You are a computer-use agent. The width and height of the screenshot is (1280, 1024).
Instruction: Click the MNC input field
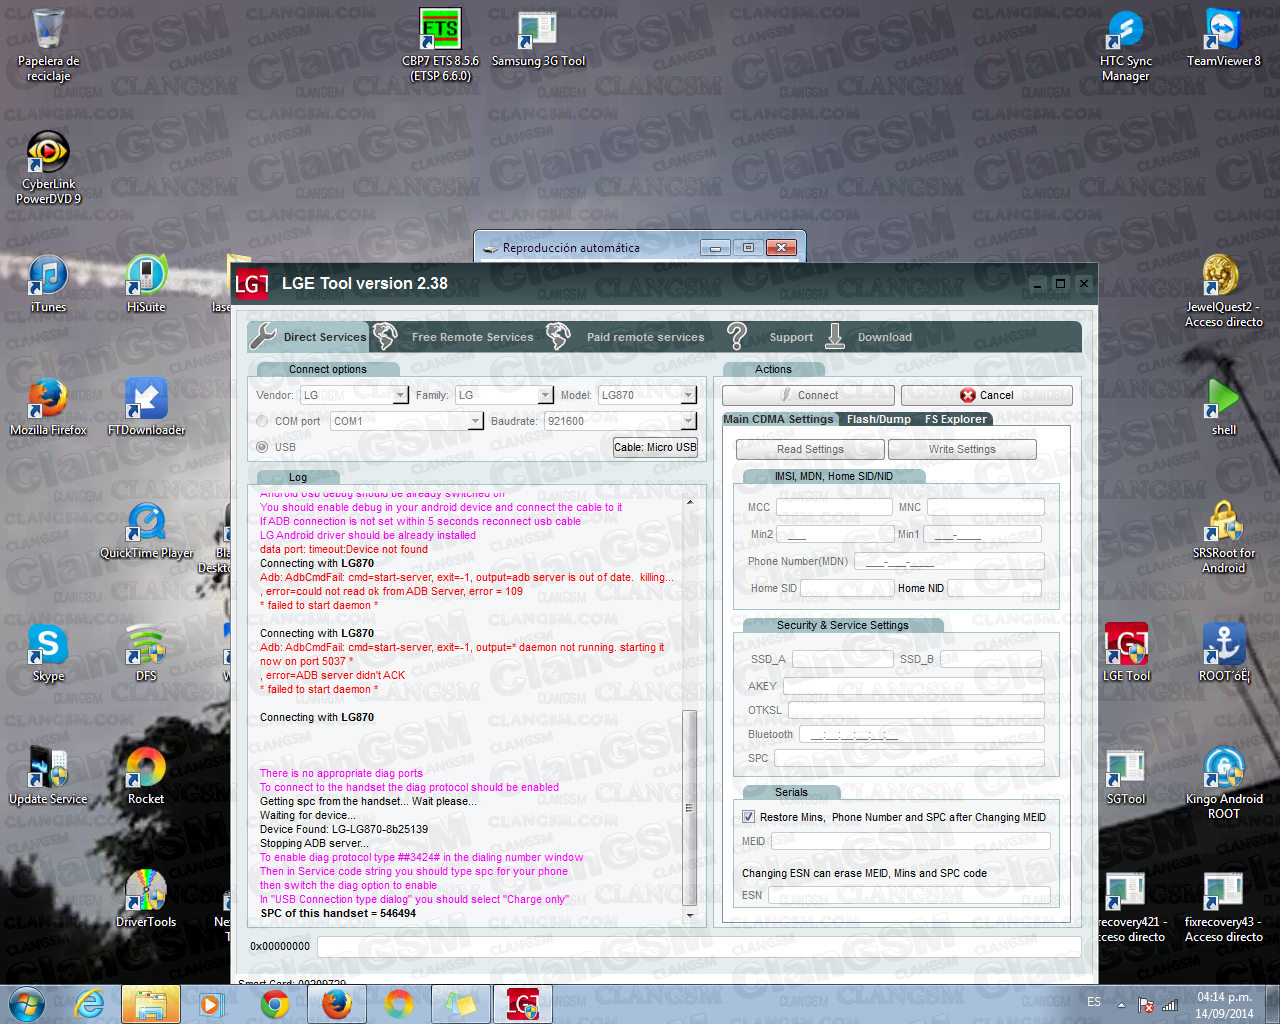[x=986, y=507]
